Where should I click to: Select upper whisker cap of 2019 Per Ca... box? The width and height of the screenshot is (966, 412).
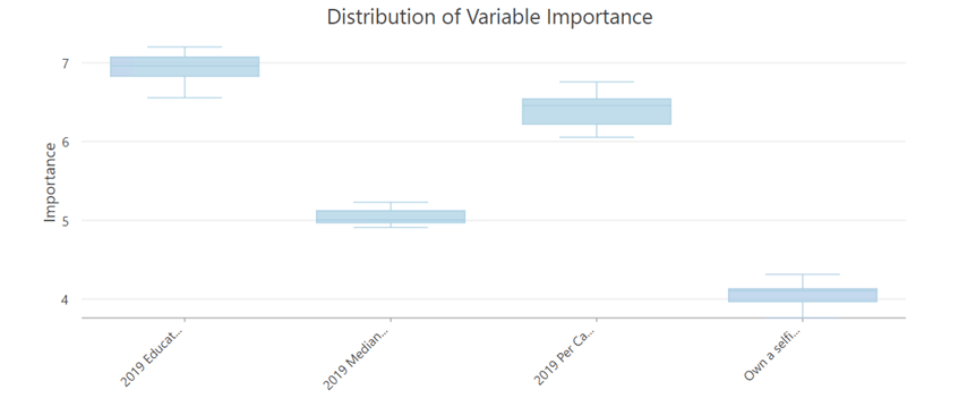click(596, 82)
